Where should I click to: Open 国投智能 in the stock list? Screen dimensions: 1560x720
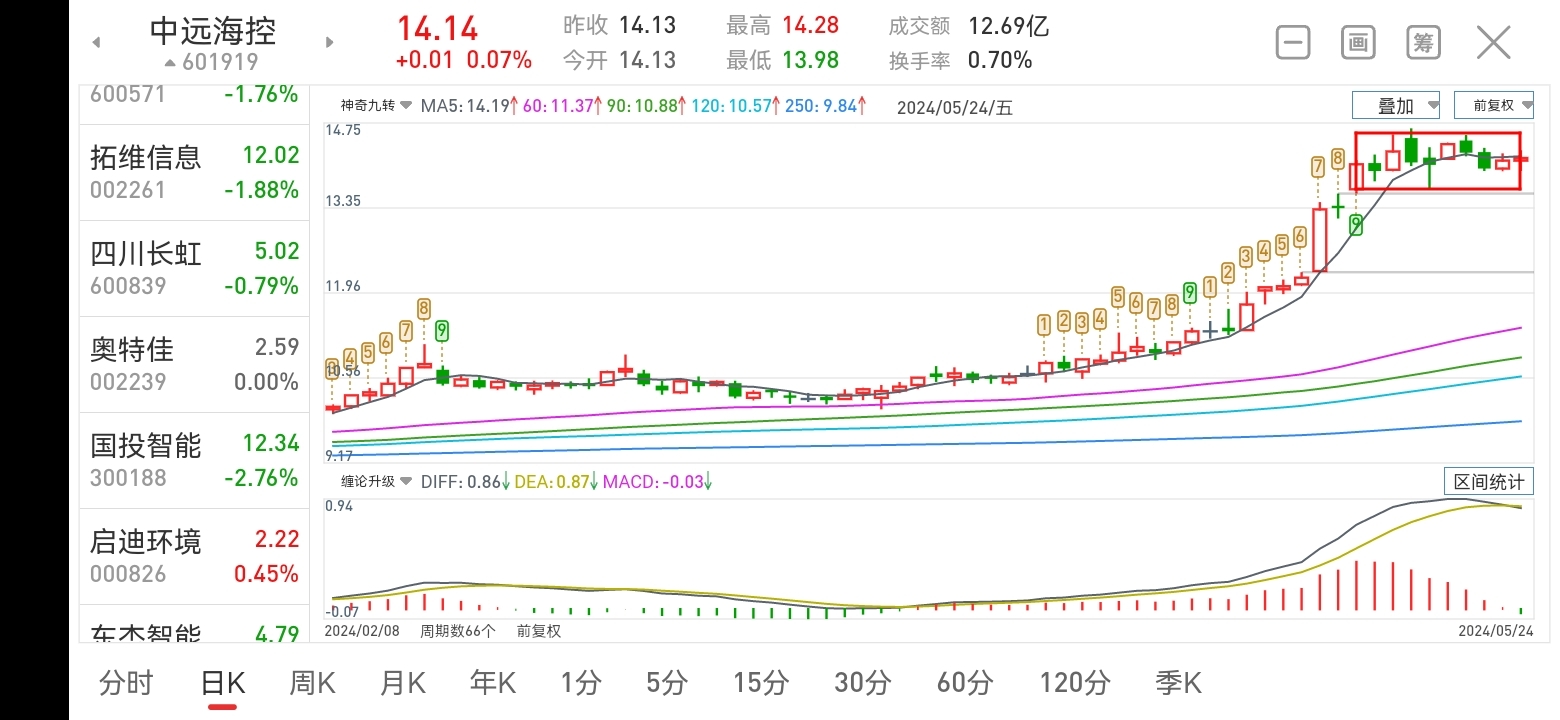[x=194, y=460]
